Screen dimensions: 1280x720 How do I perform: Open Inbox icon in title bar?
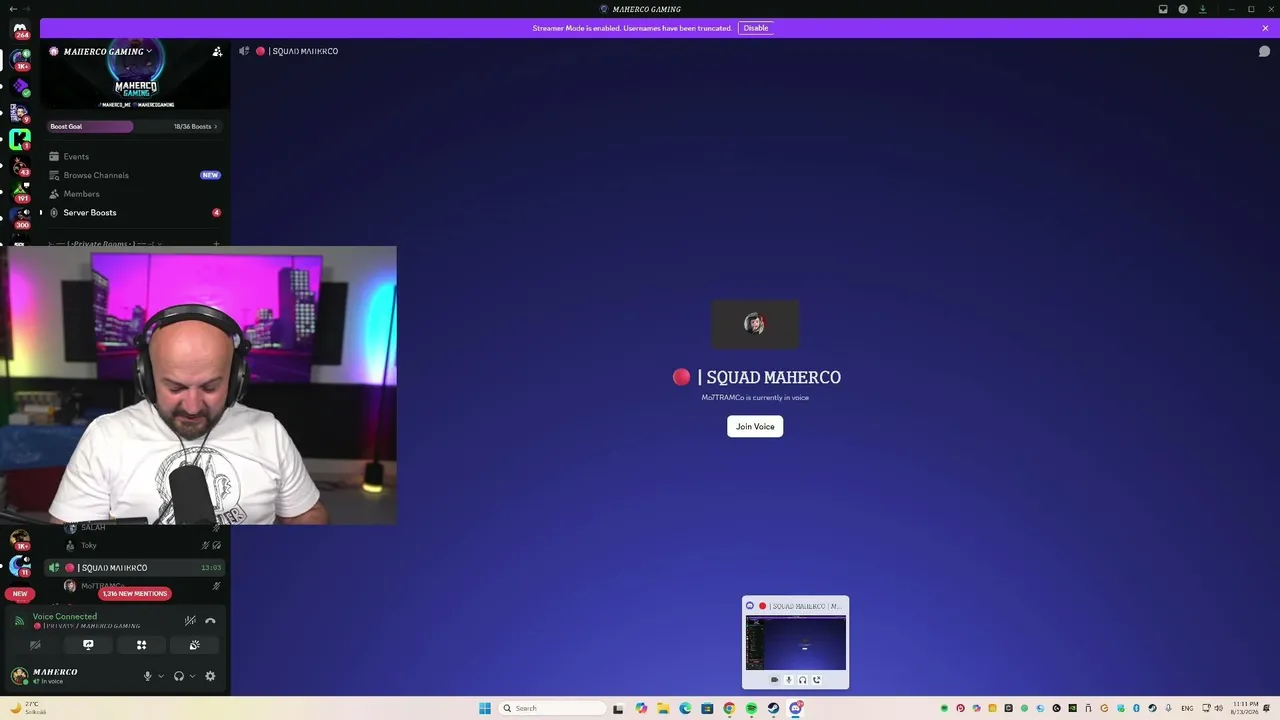tap(1163, 9)
